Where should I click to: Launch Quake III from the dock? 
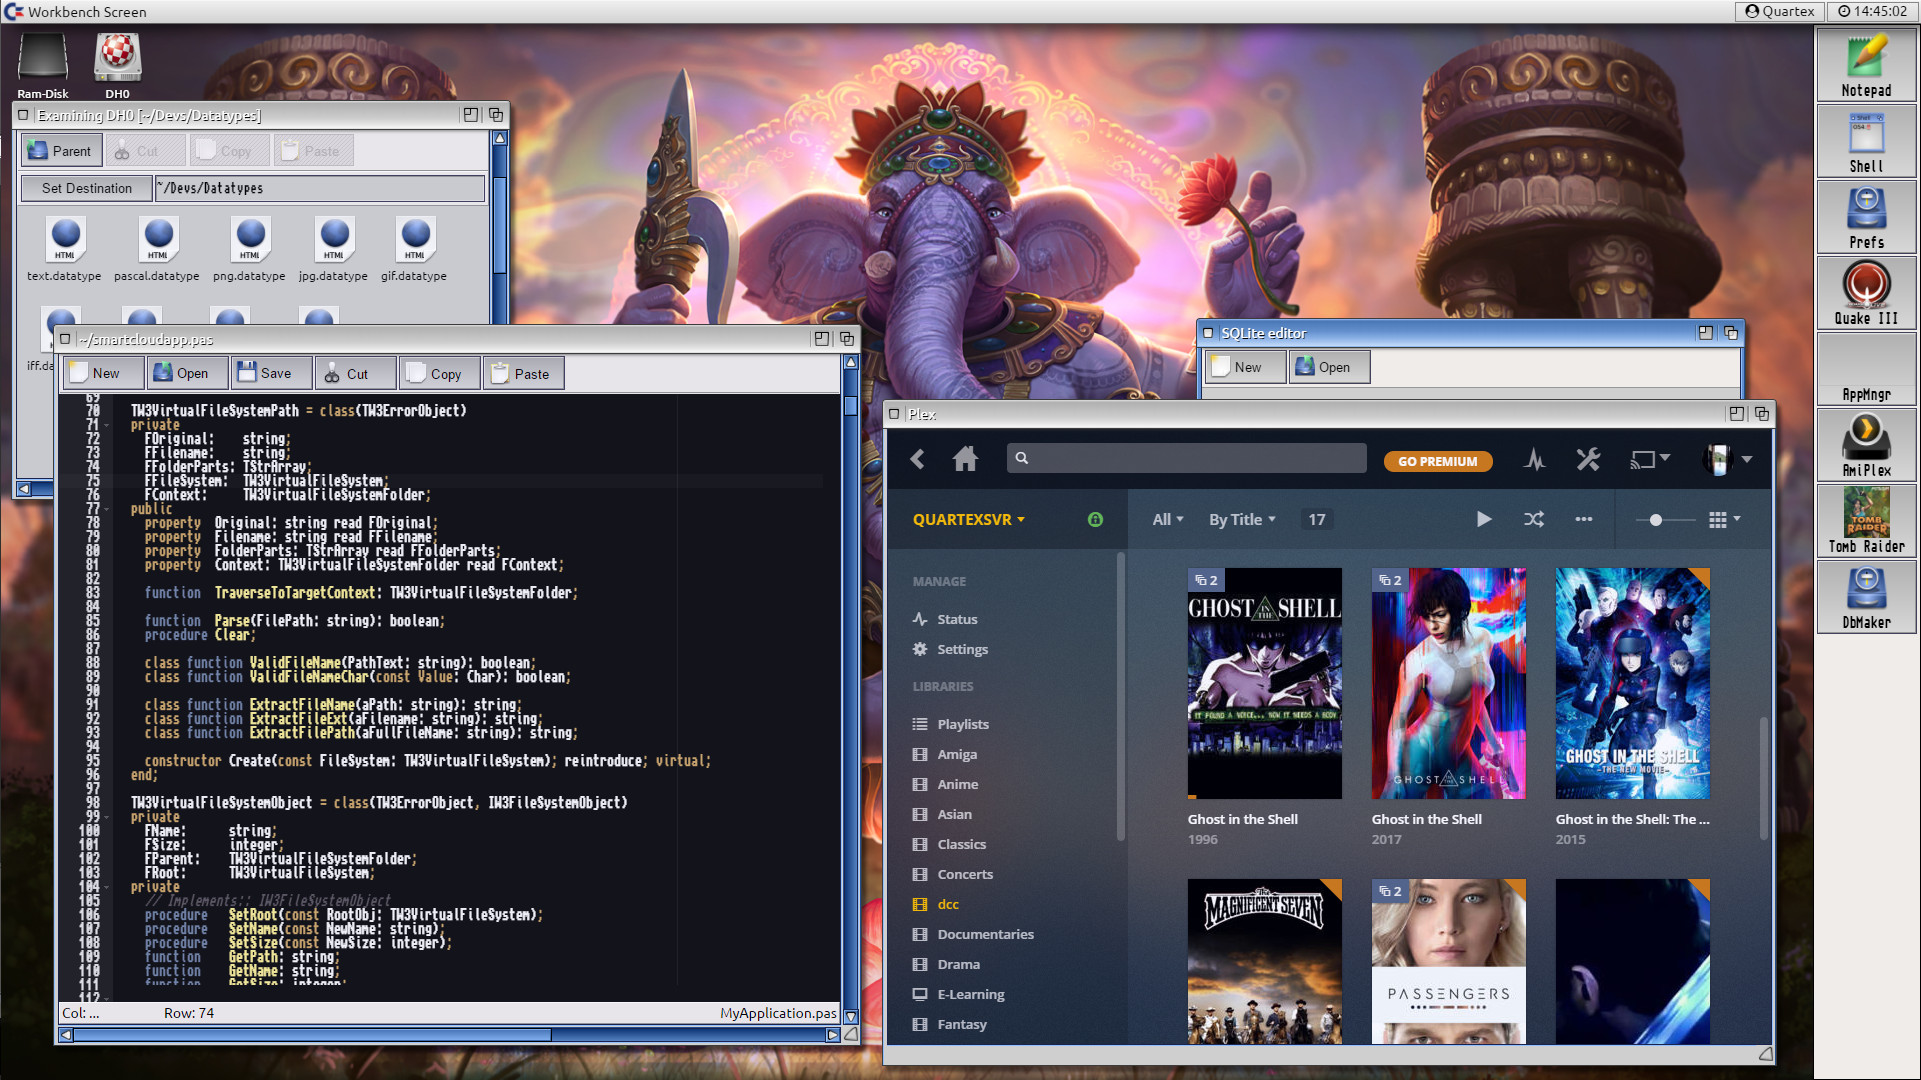point(1866,293)
